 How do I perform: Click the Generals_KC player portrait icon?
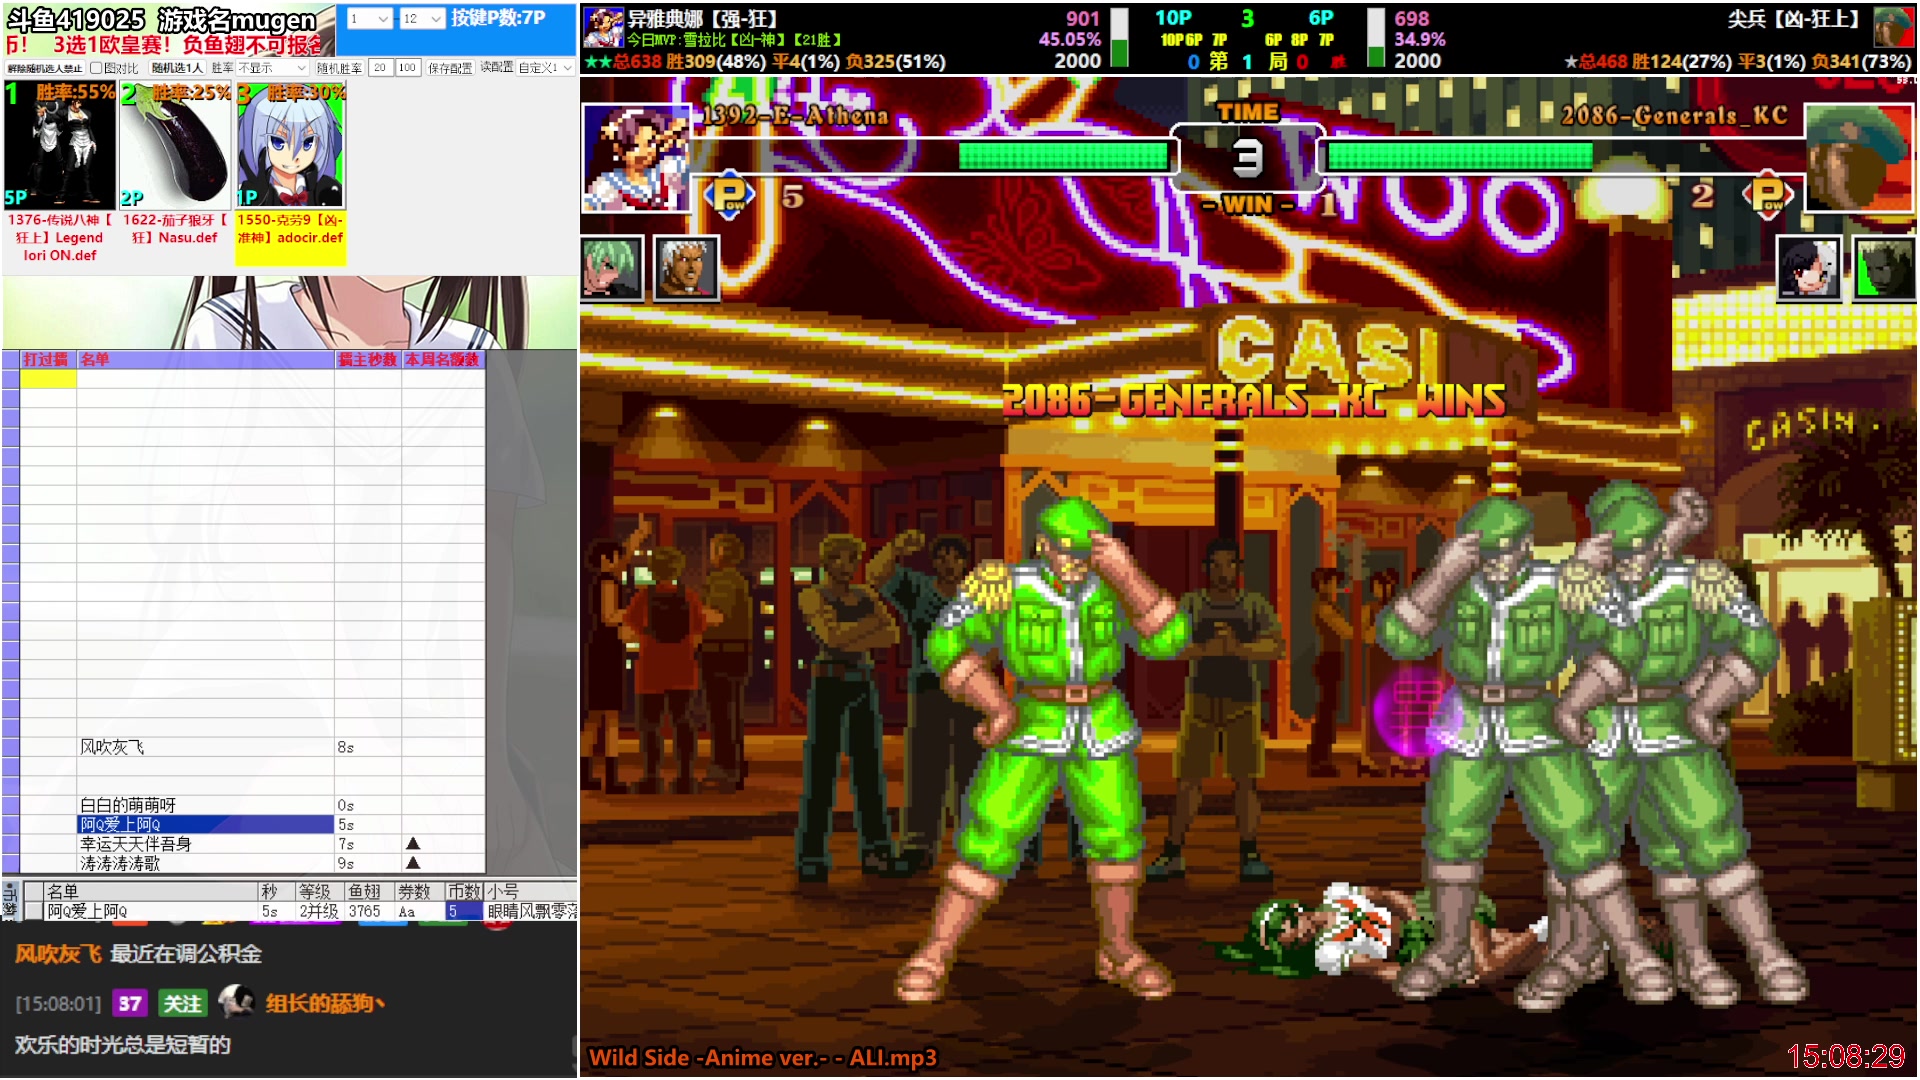1859,157
